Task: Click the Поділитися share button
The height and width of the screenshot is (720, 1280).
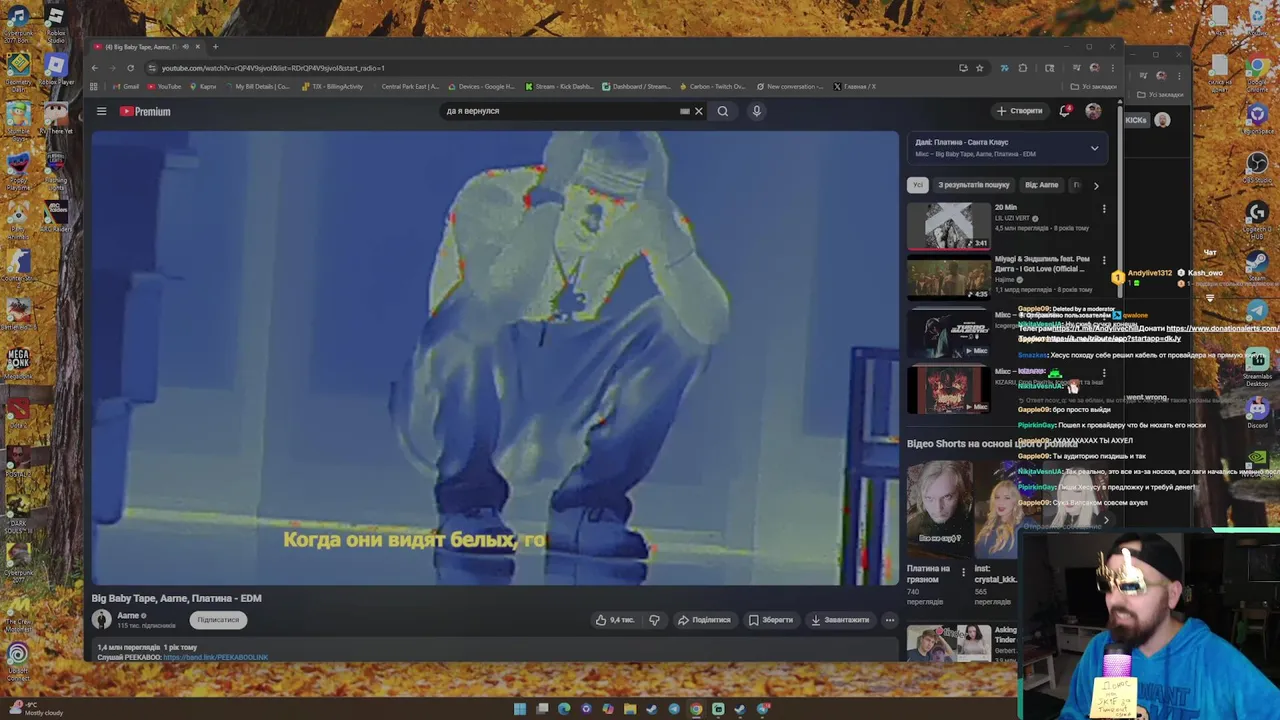Action: (704, 620)
